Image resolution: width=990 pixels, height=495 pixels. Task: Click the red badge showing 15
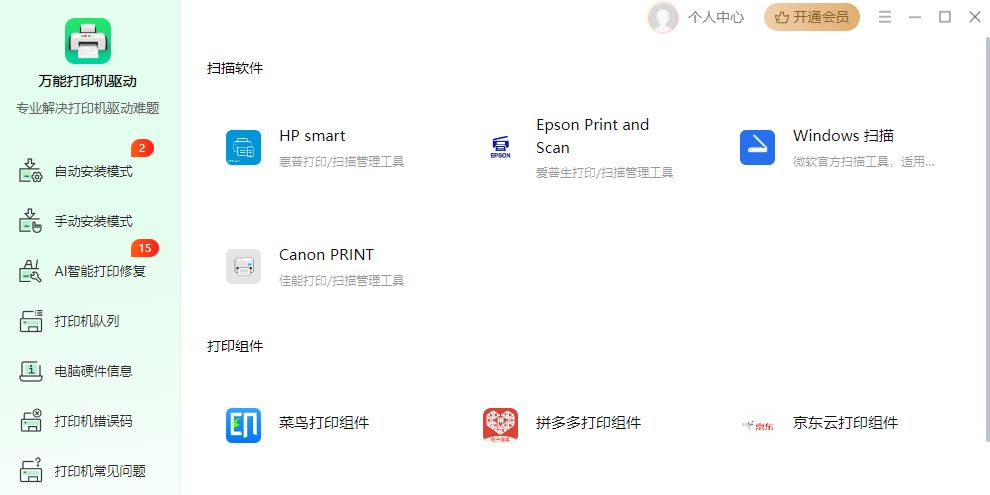pyautogui.click(x=145, y=248)
